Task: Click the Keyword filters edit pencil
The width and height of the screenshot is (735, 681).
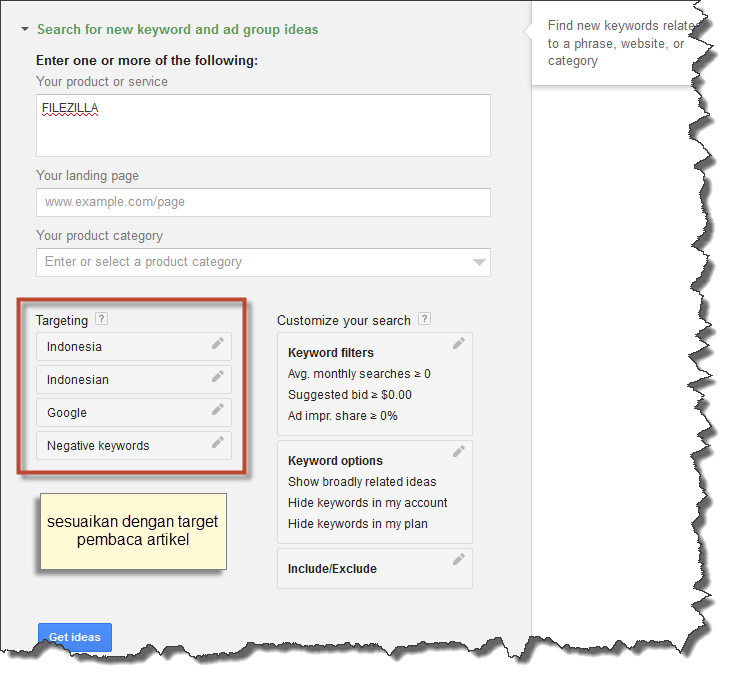Action: coord(458,344)
